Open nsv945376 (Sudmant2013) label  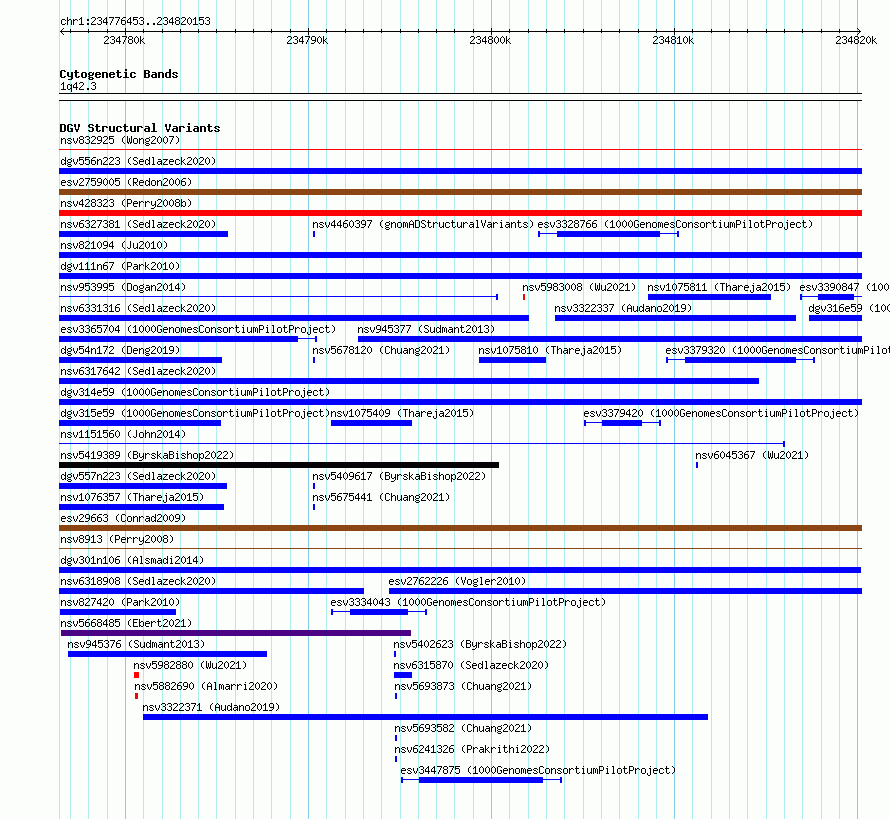coord(136,644)
